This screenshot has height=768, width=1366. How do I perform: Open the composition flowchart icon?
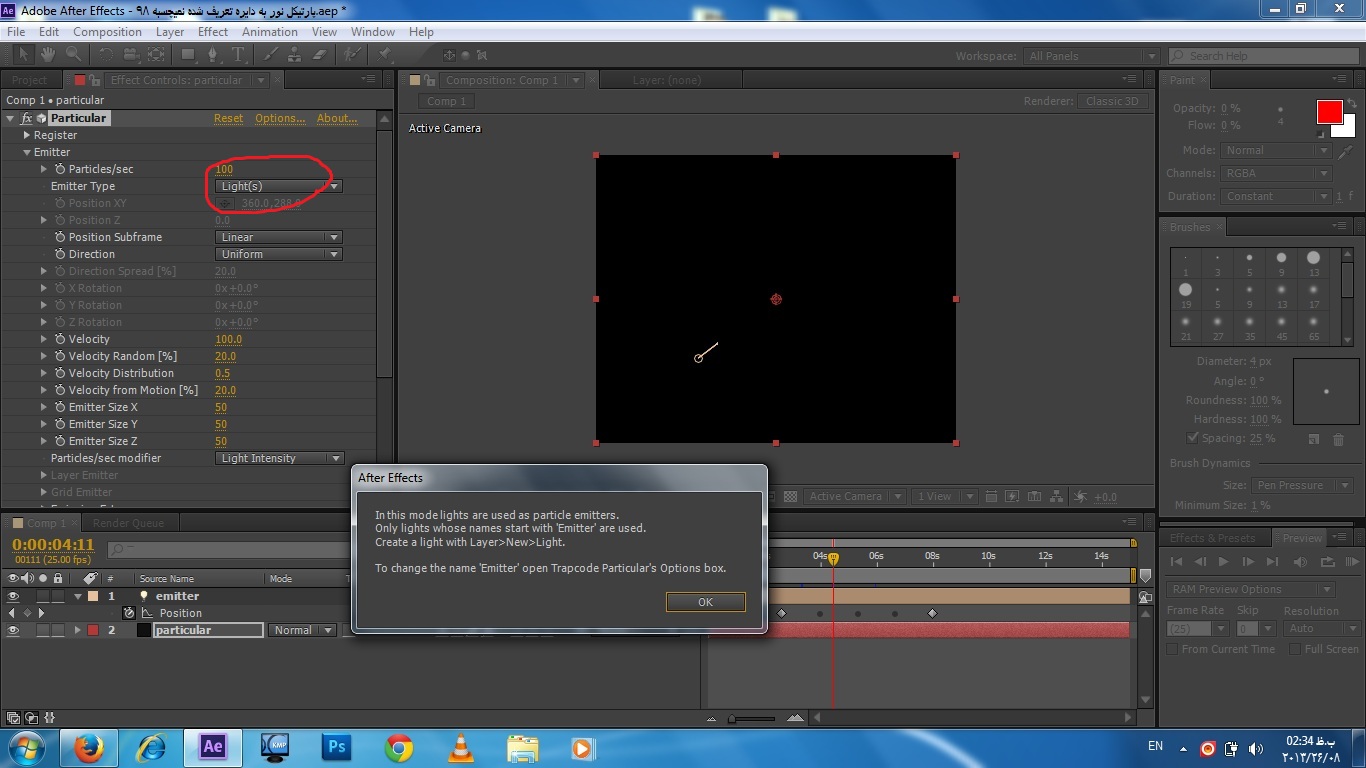1056,496
